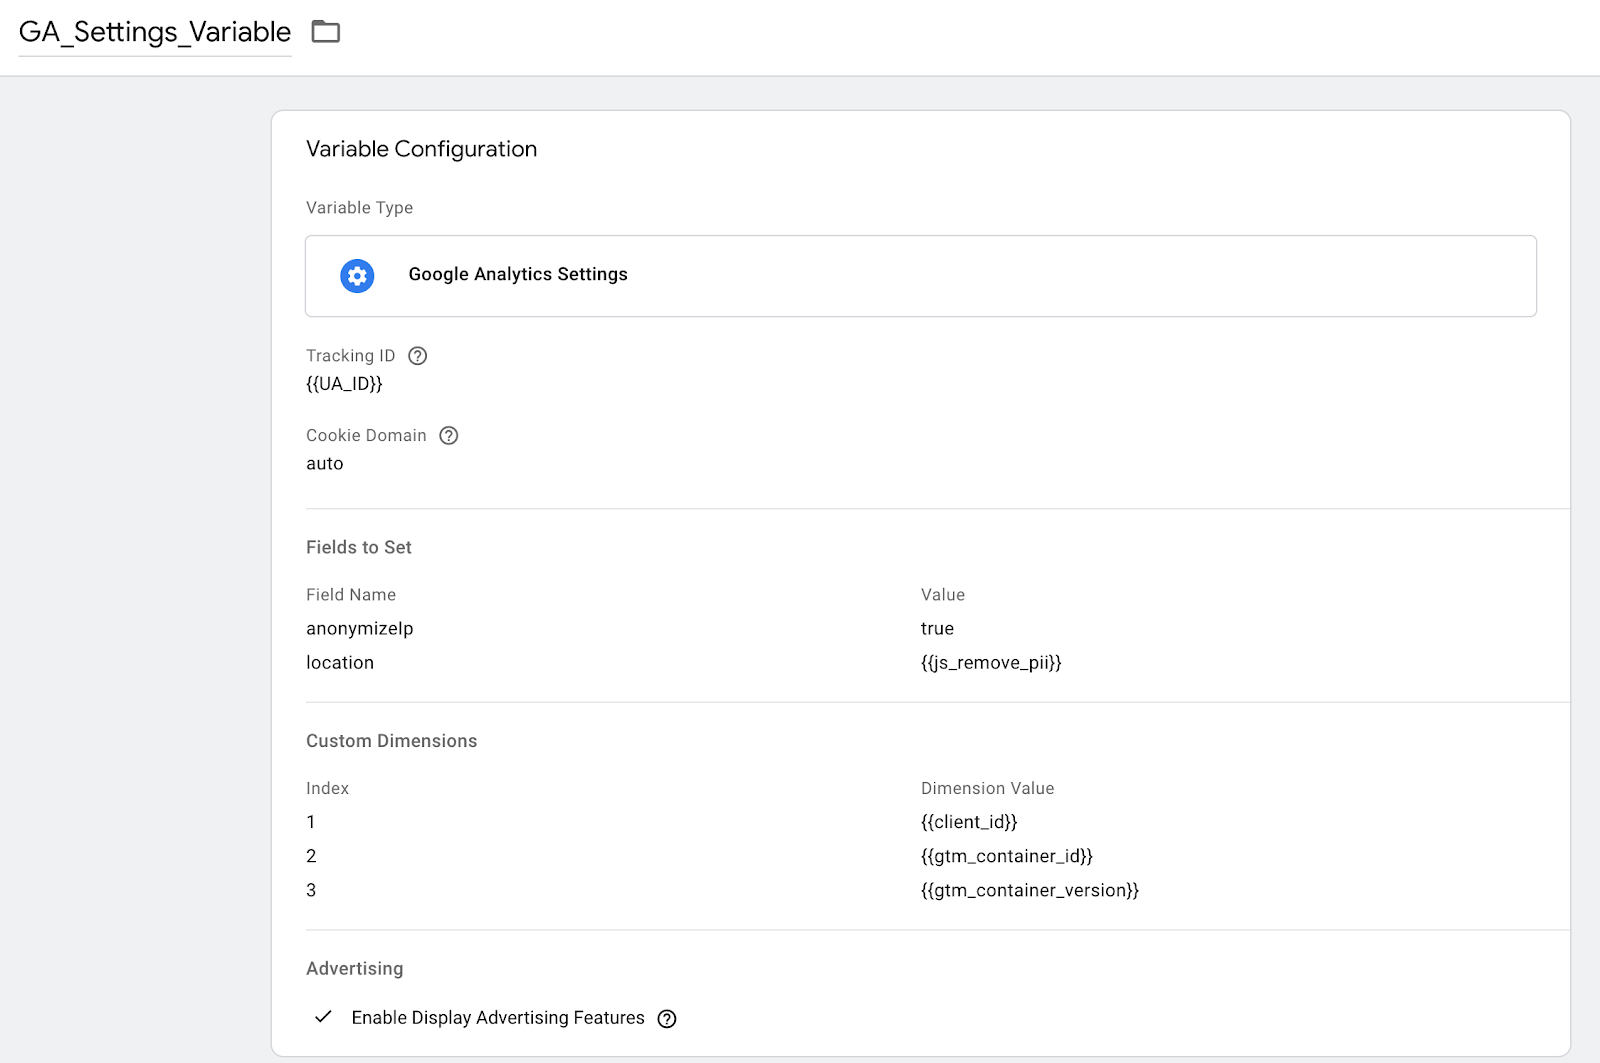Image resolution: width=1600 pixels, height=1063 pixels.
Task: Click the Advertising section heading
Action: [355, 969]
